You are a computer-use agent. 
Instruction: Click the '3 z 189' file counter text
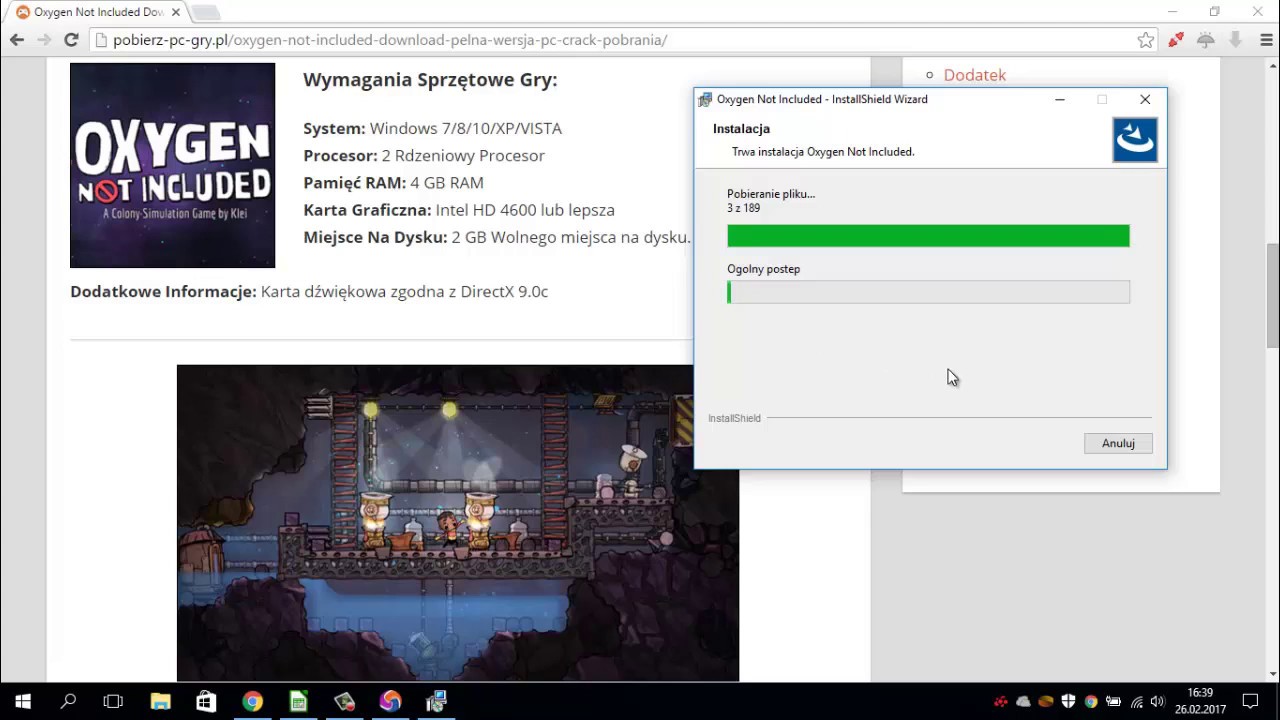743,208
